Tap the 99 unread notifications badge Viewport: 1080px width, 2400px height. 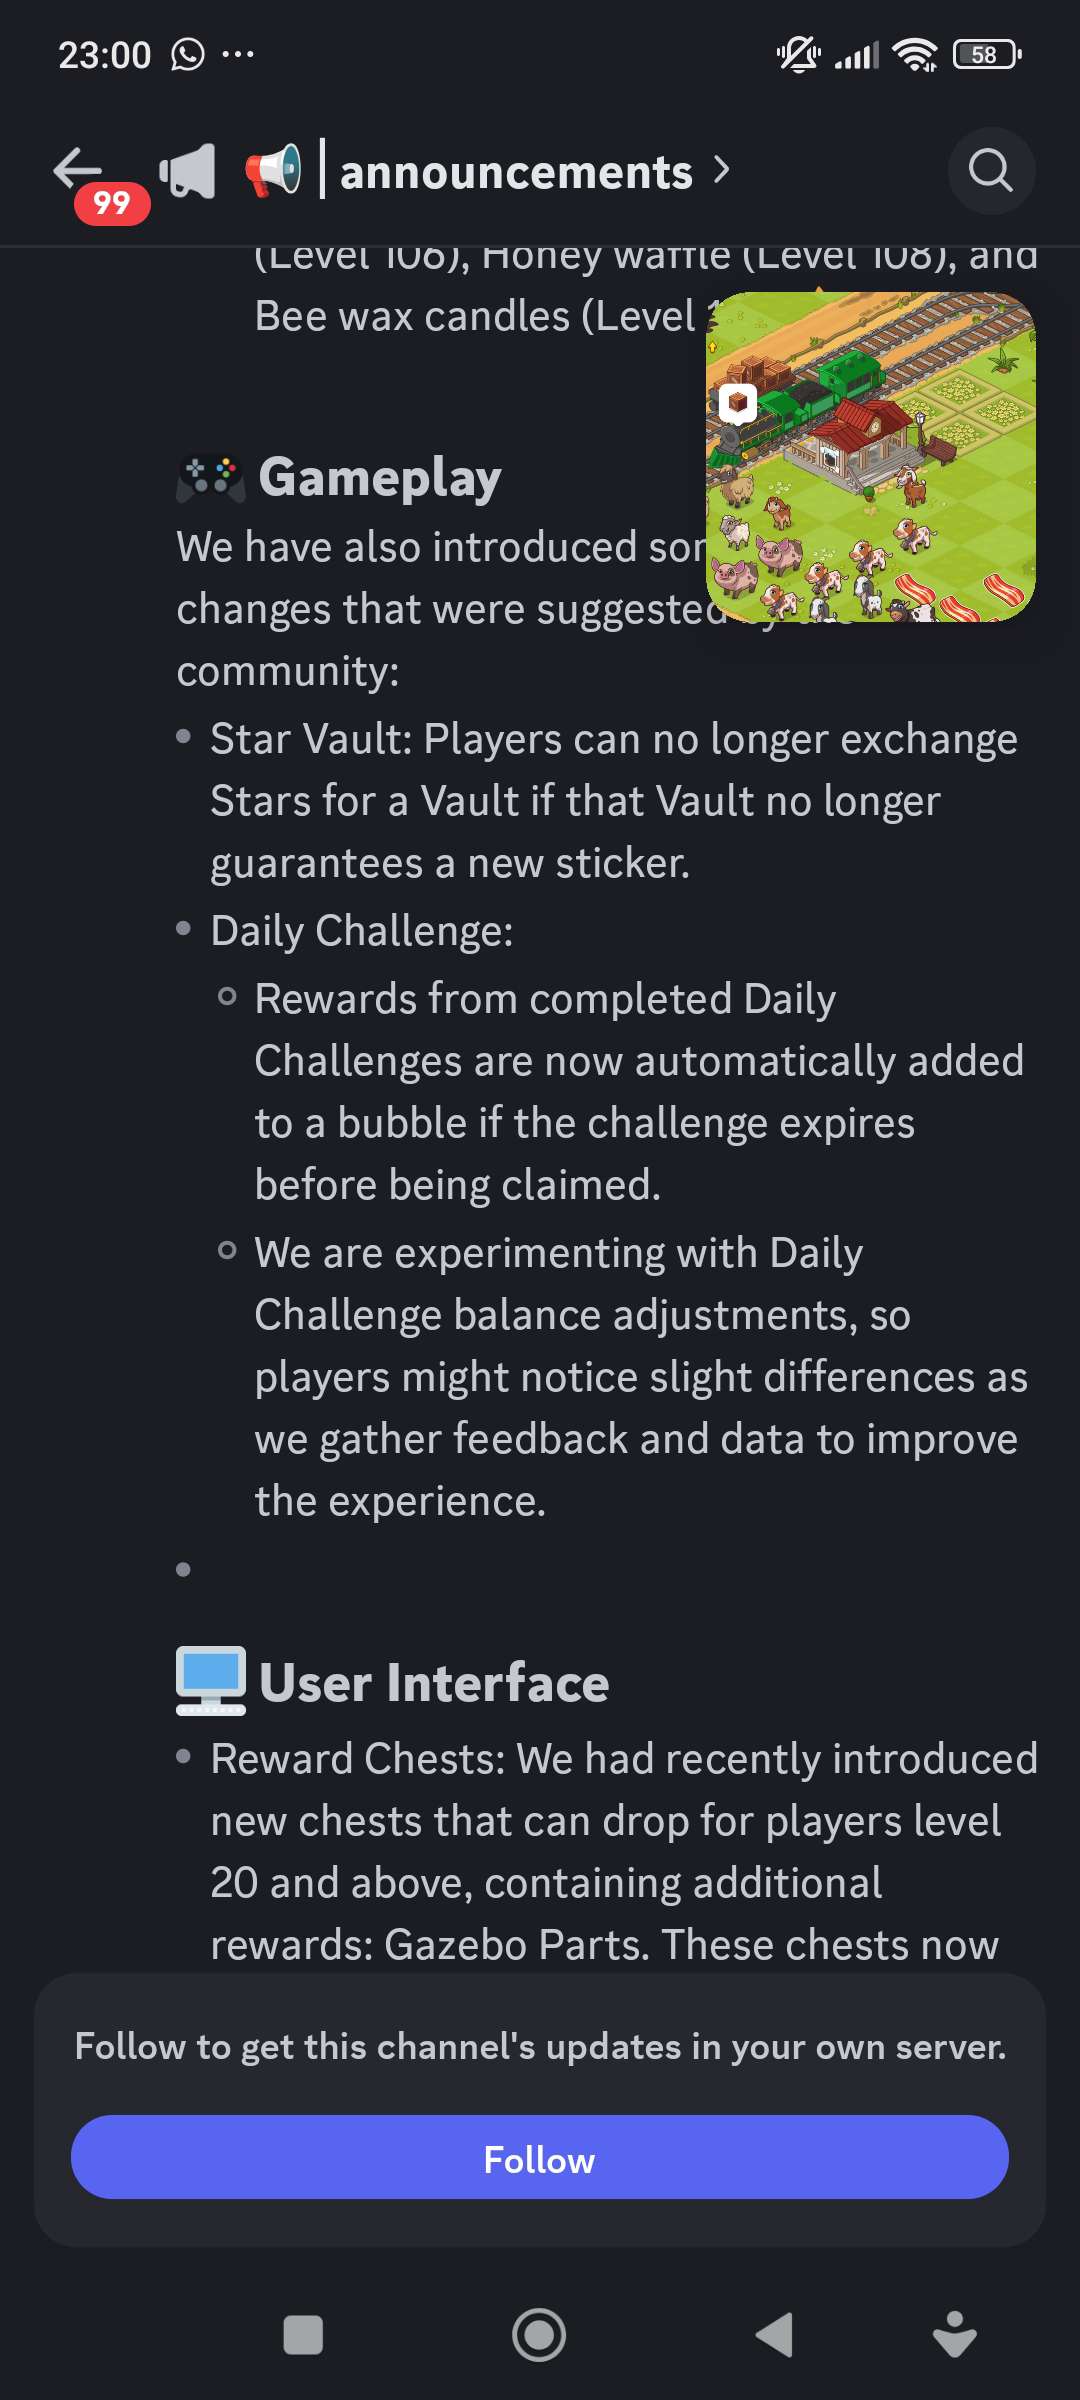click(x=112, y=203)
